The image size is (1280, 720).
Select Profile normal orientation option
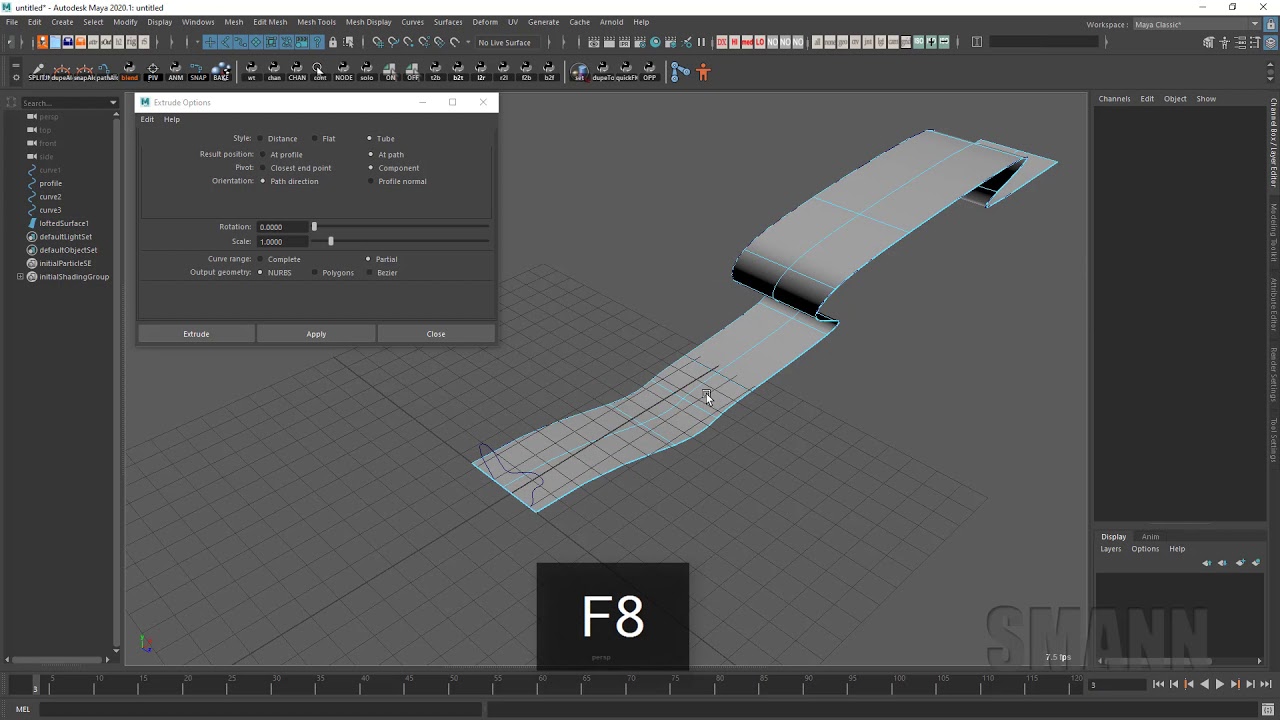[370, 181]
